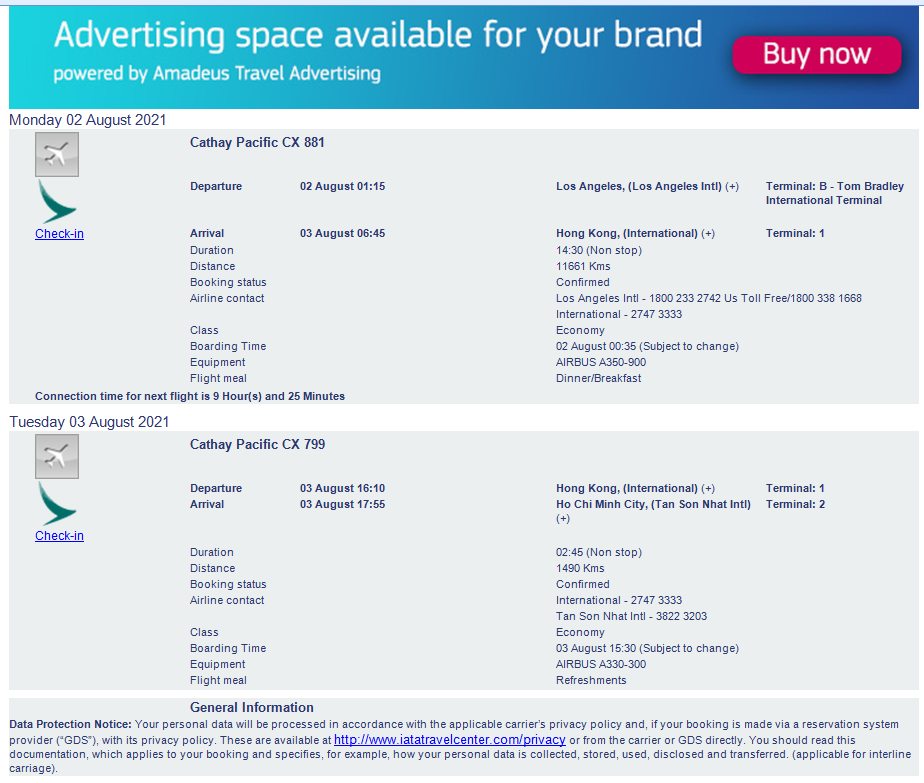
Task: Open Check-in link for flight CX 799
Action: tap(60, 536)
